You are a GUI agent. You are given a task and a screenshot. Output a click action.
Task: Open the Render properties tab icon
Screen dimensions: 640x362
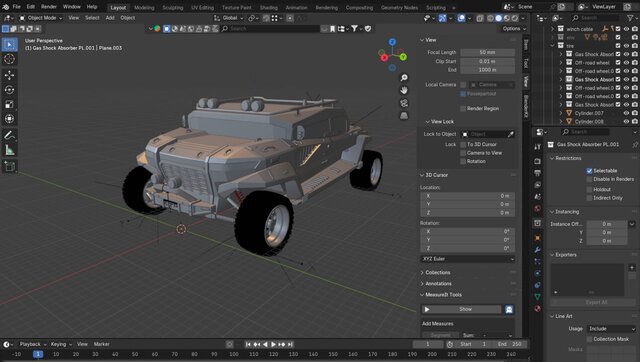point(537,161)
